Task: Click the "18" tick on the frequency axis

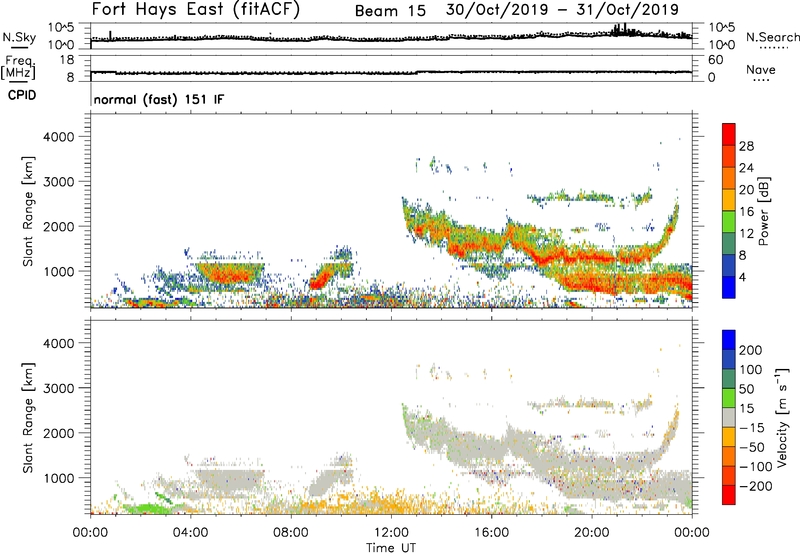Action: 67,60
